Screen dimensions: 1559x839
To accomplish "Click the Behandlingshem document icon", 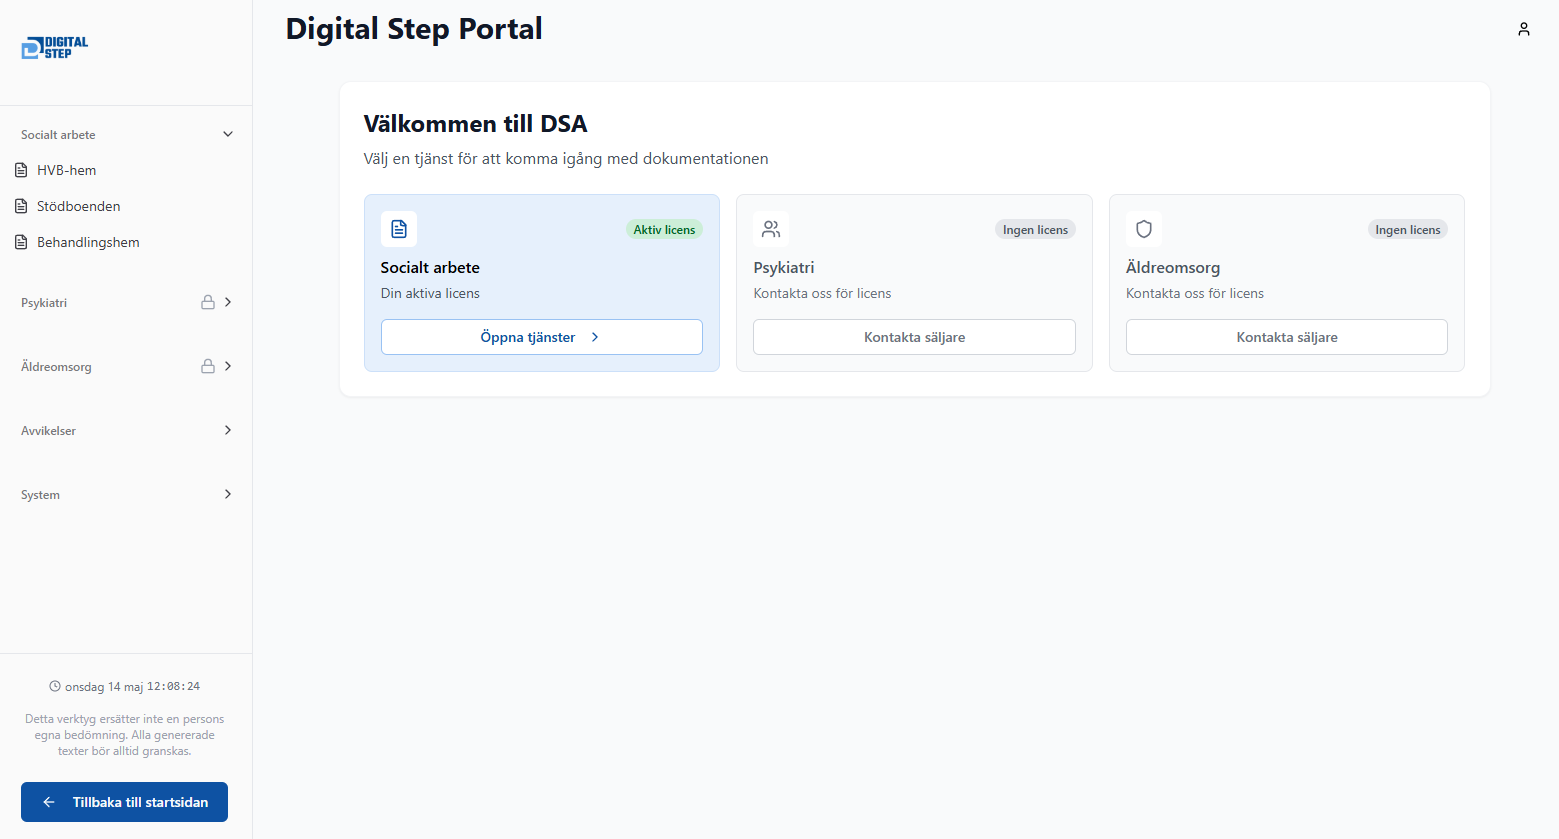I will (x=21, y=242).
